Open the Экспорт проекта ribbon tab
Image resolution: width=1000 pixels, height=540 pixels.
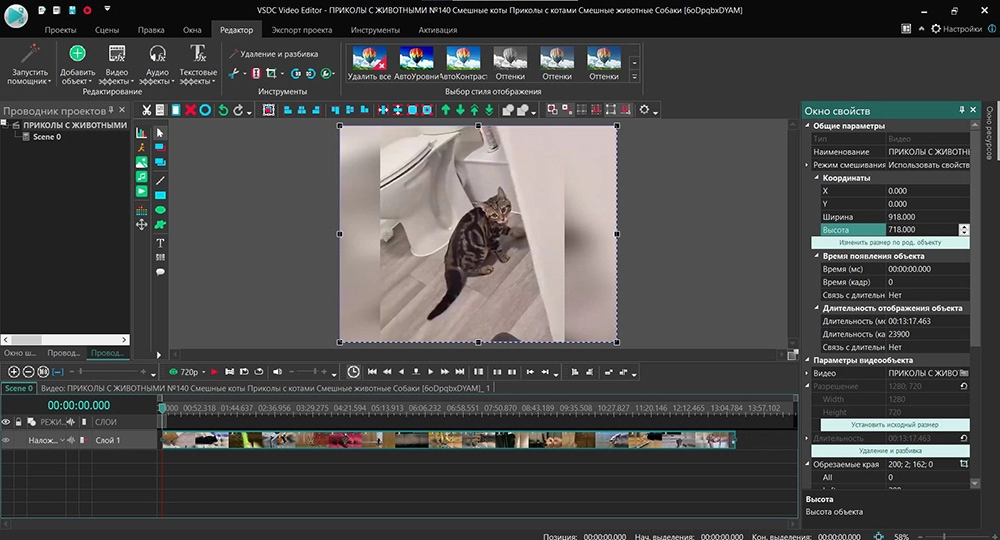click(x=302, y=30)
